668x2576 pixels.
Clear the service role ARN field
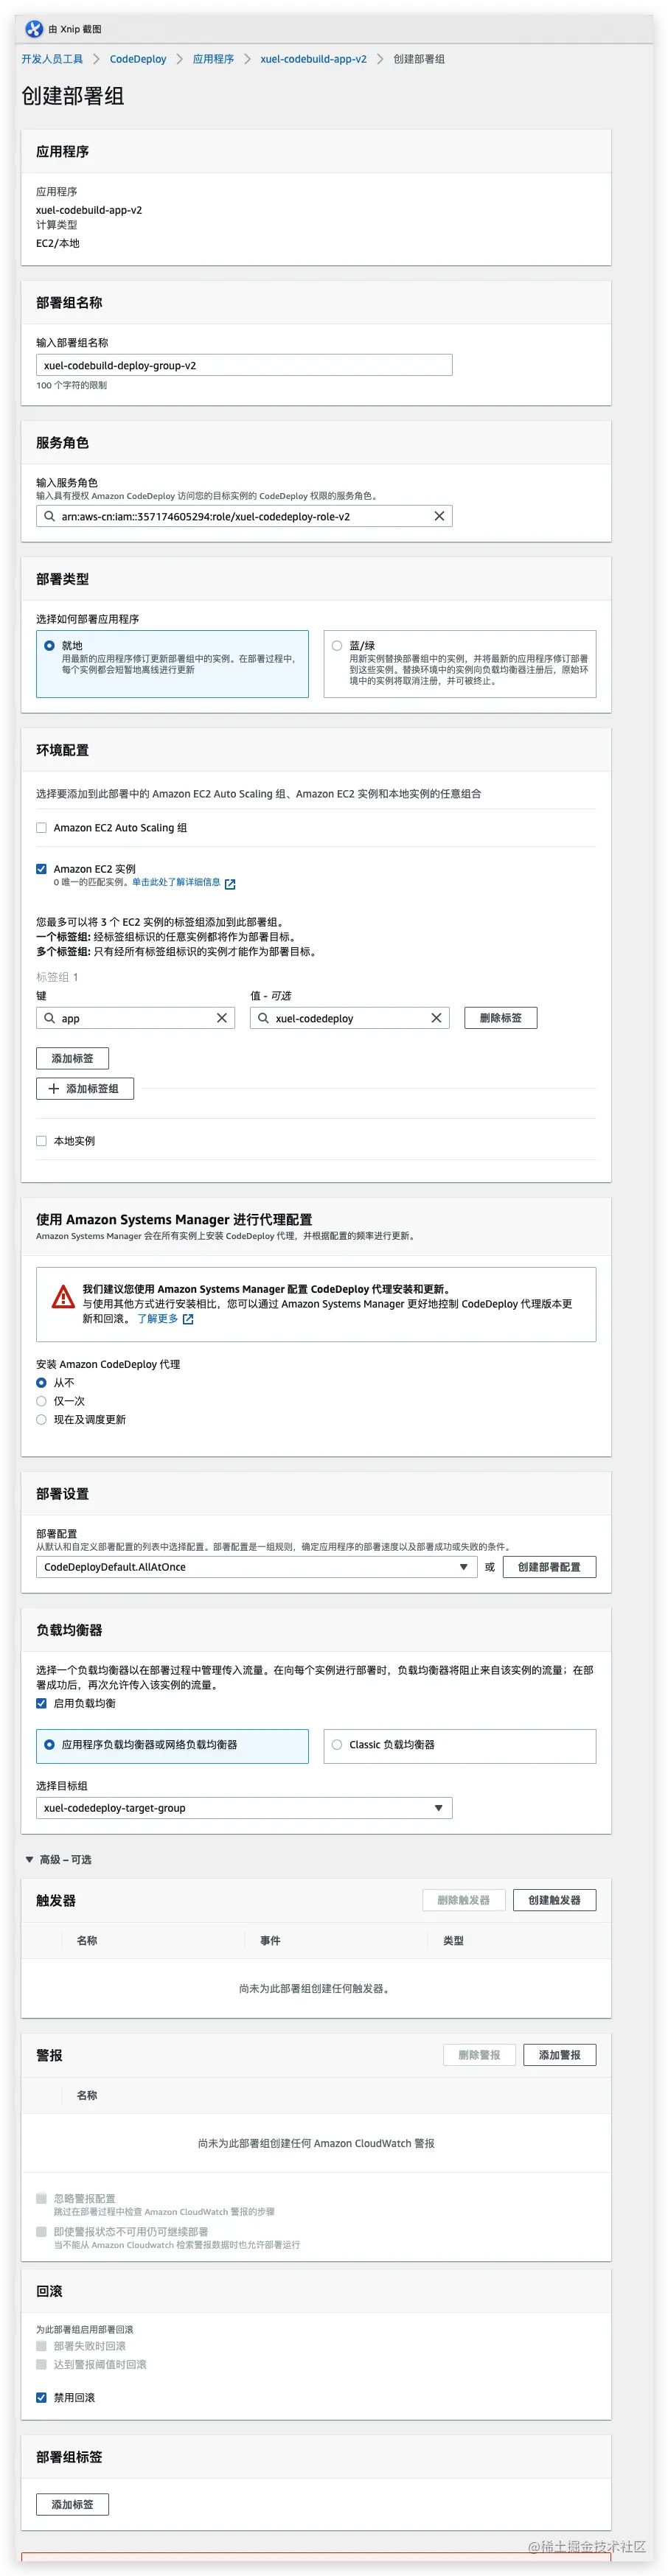(x=439, y=516)
